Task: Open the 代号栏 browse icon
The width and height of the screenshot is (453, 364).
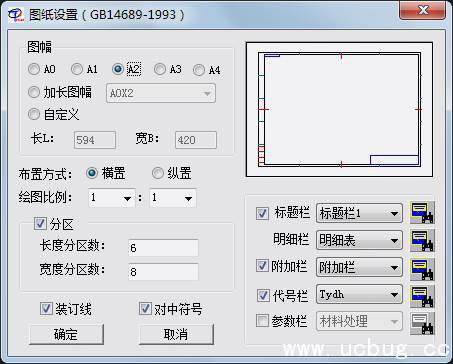Action: (422, 295)
